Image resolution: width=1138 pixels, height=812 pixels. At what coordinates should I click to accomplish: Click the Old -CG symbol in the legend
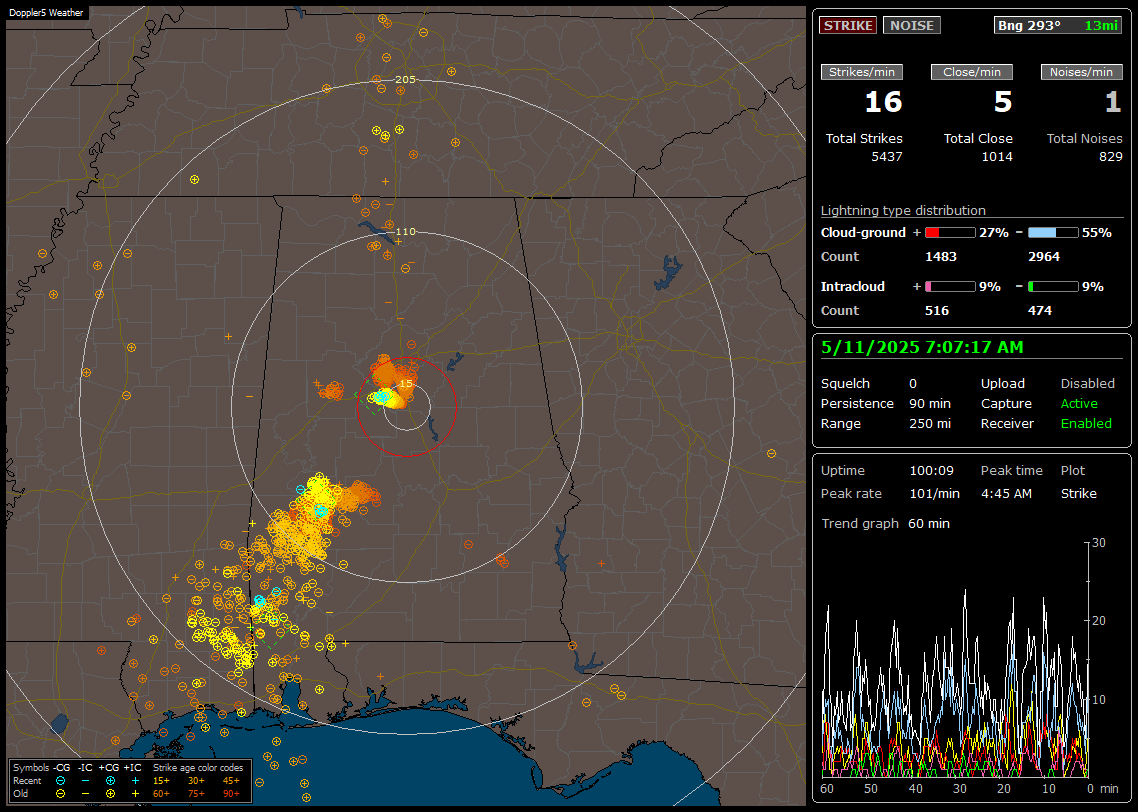[x=61, y=794]
